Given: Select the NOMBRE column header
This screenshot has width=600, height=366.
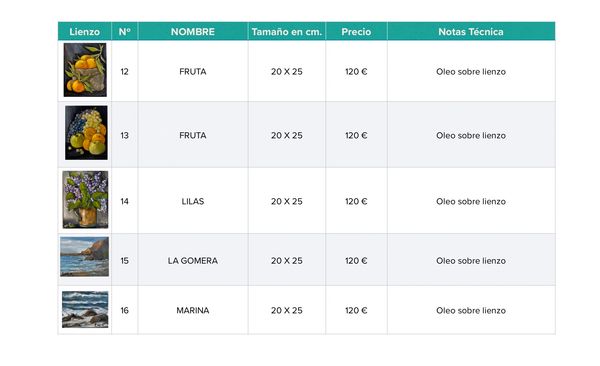Looking at the screenshot, I should coord(193,31).
